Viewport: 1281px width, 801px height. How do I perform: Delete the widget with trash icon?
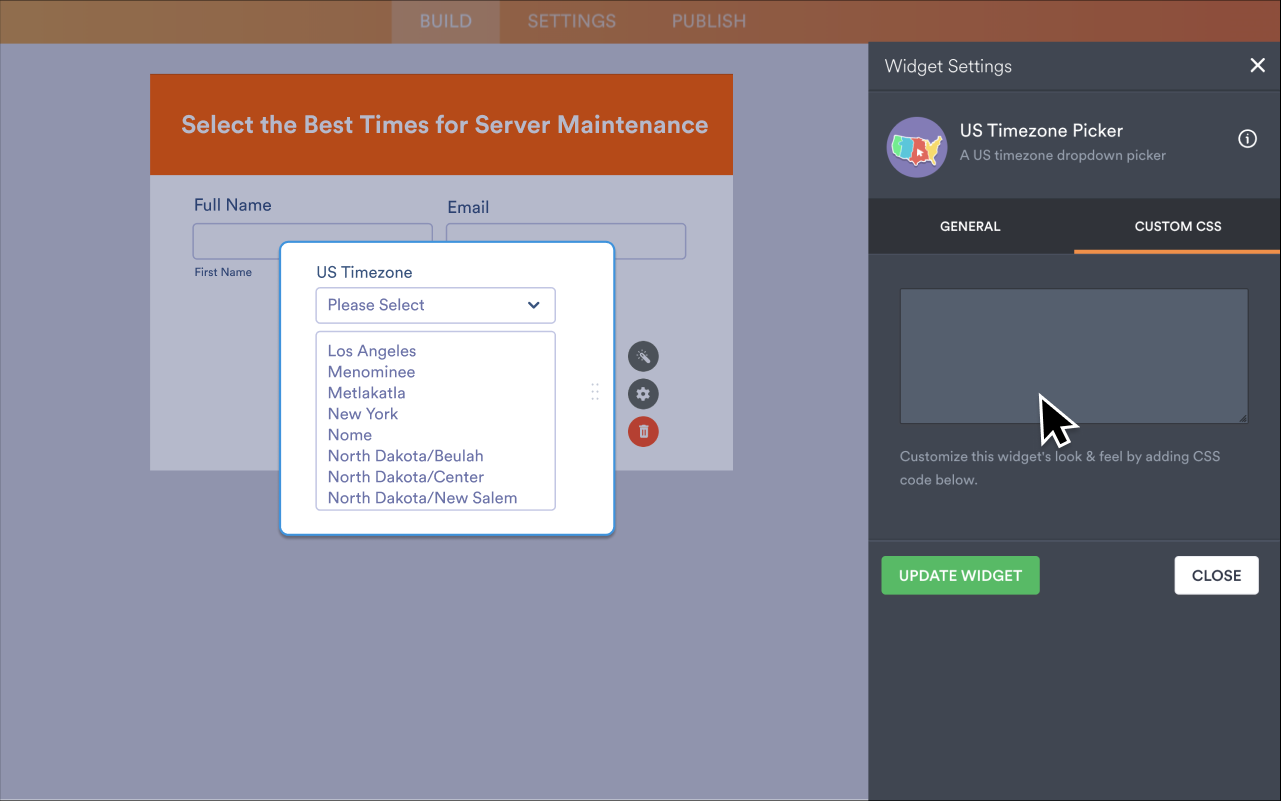point(643,432)
